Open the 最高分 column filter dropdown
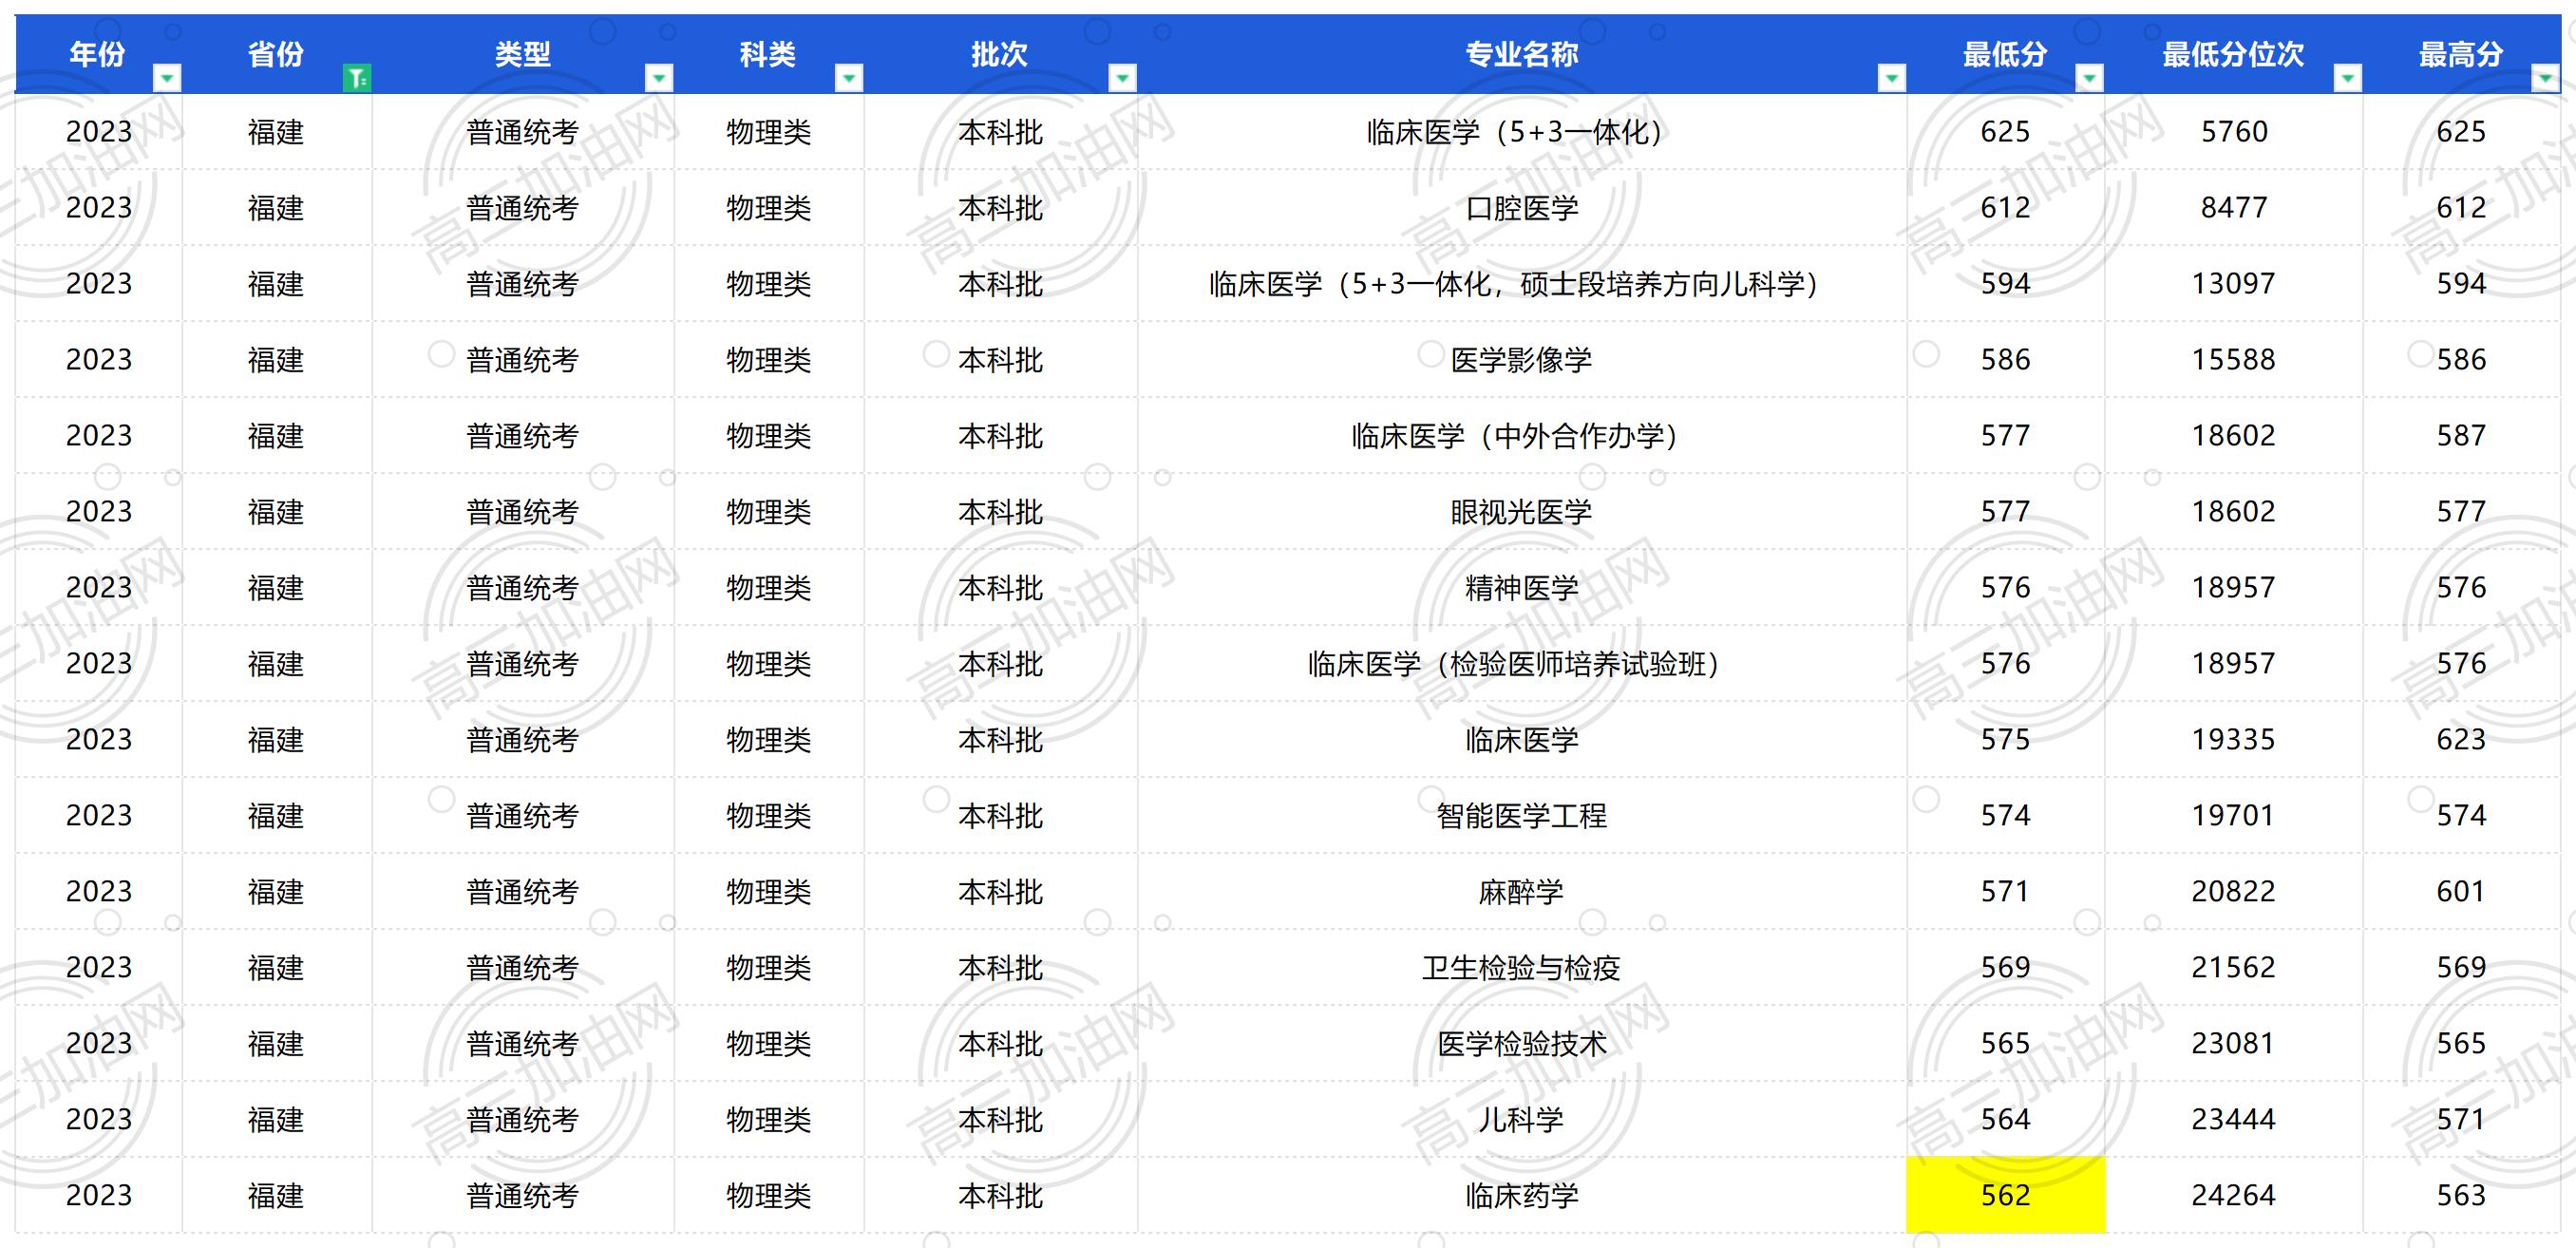 (2546, 78)
